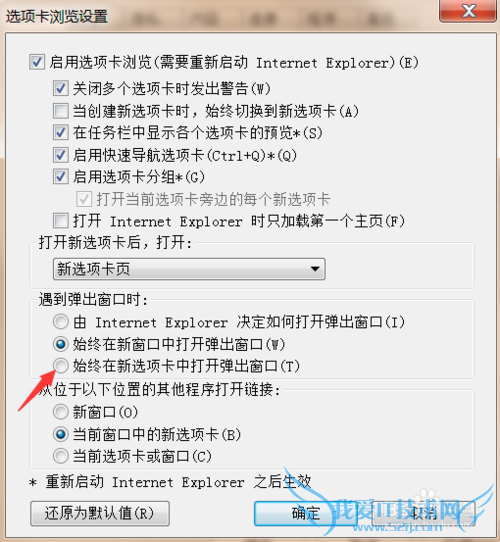
Task: Select 始终在新窗口中打开弹出窗口 radio button
Action: click(x=61, y=344)
